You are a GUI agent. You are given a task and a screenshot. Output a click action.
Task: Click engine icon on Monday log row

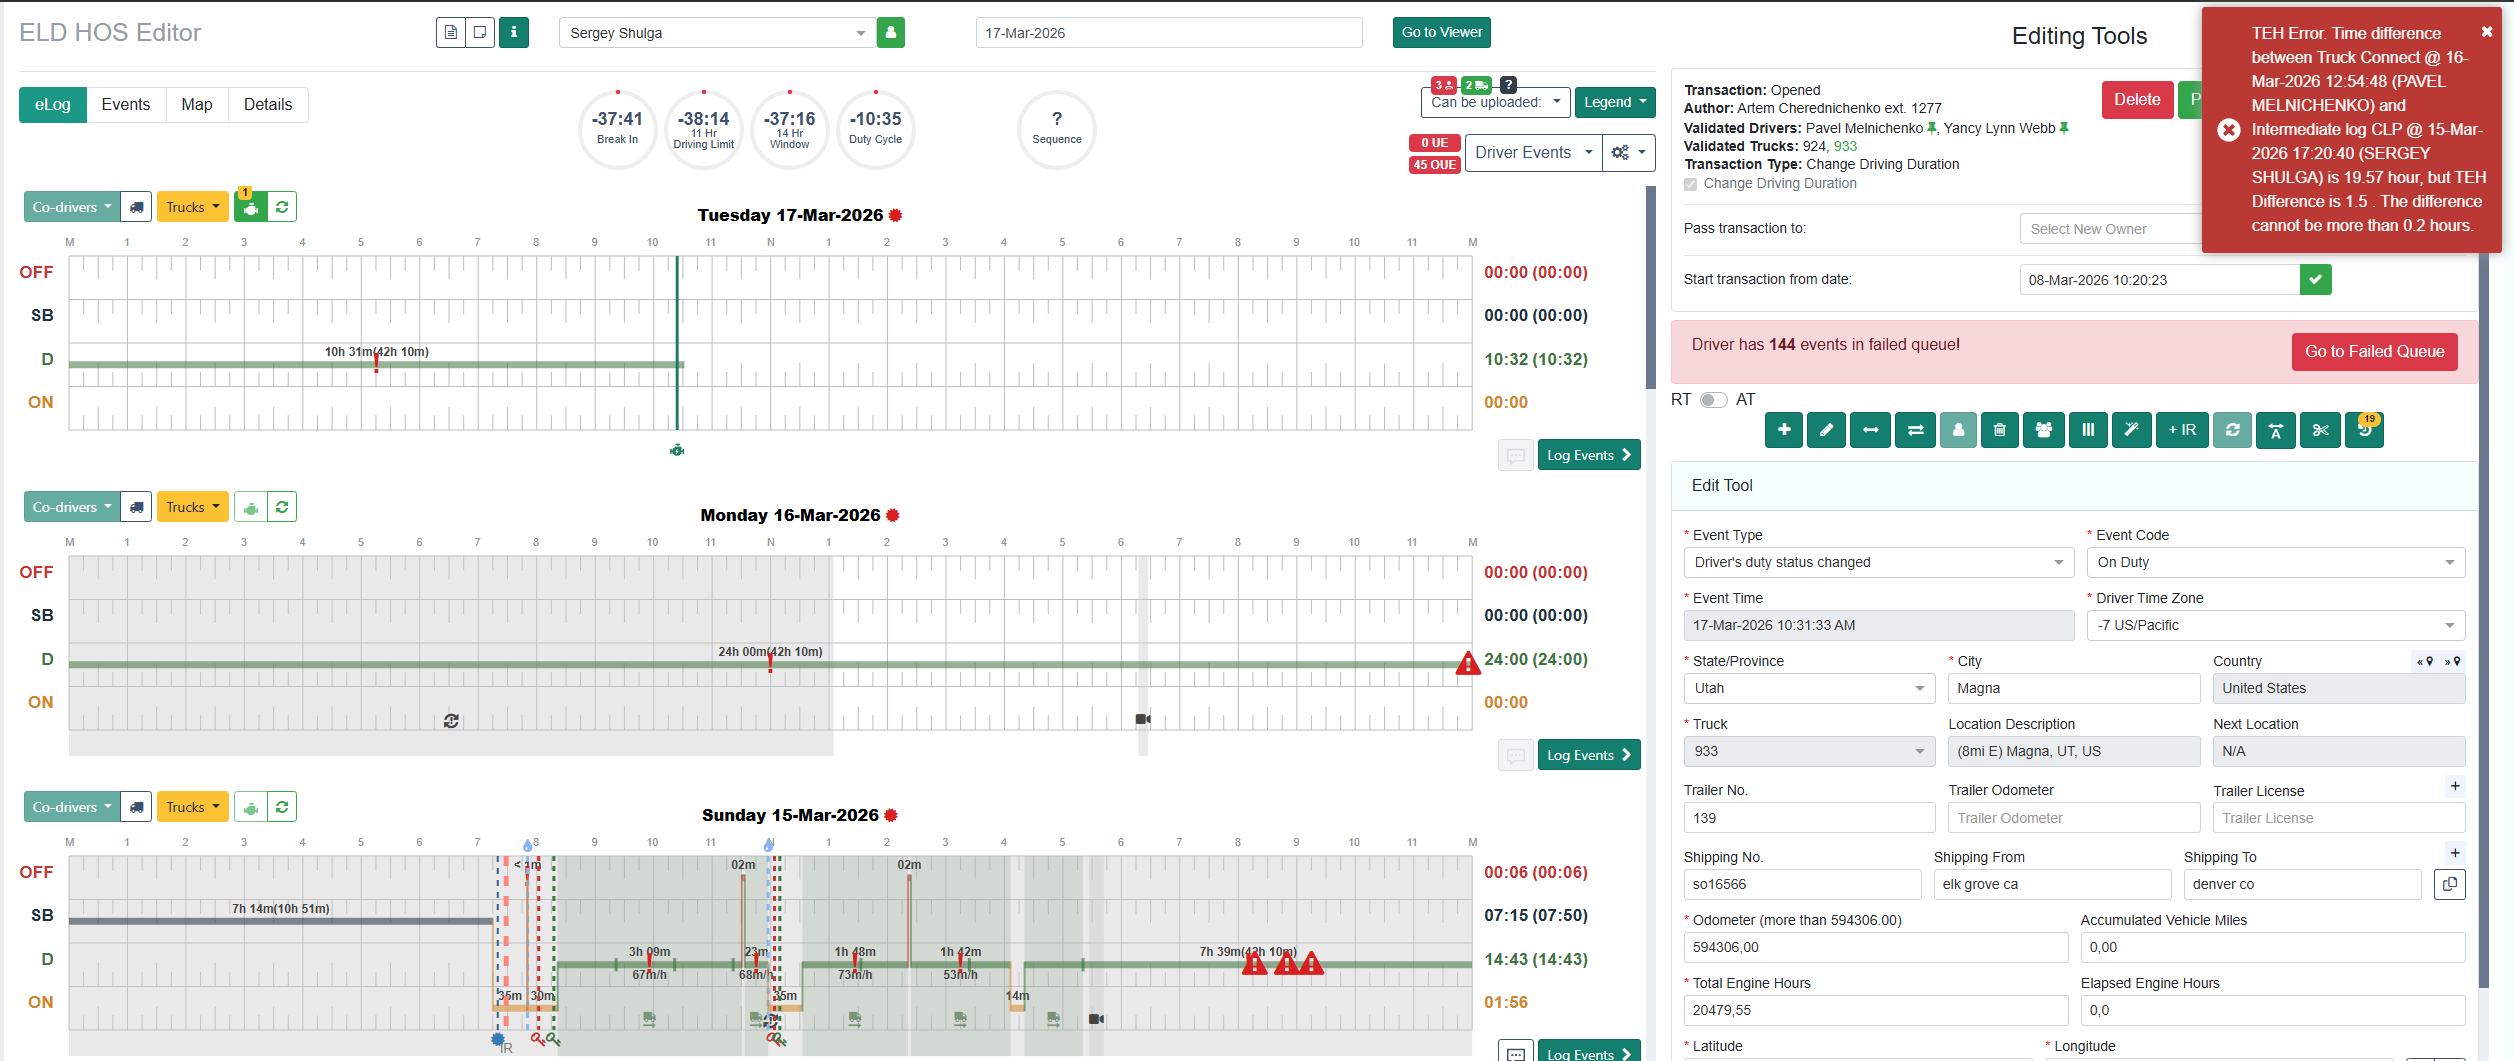pos(250,507)
